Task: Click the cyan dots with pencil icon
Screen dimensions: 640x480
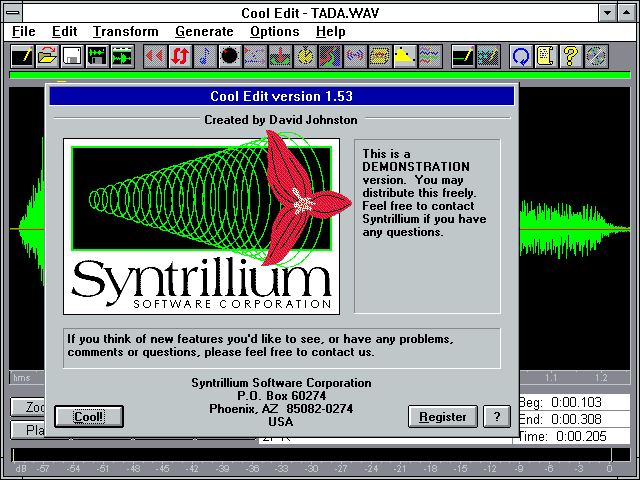Action: pyautogui.click(x=489, y=56)
